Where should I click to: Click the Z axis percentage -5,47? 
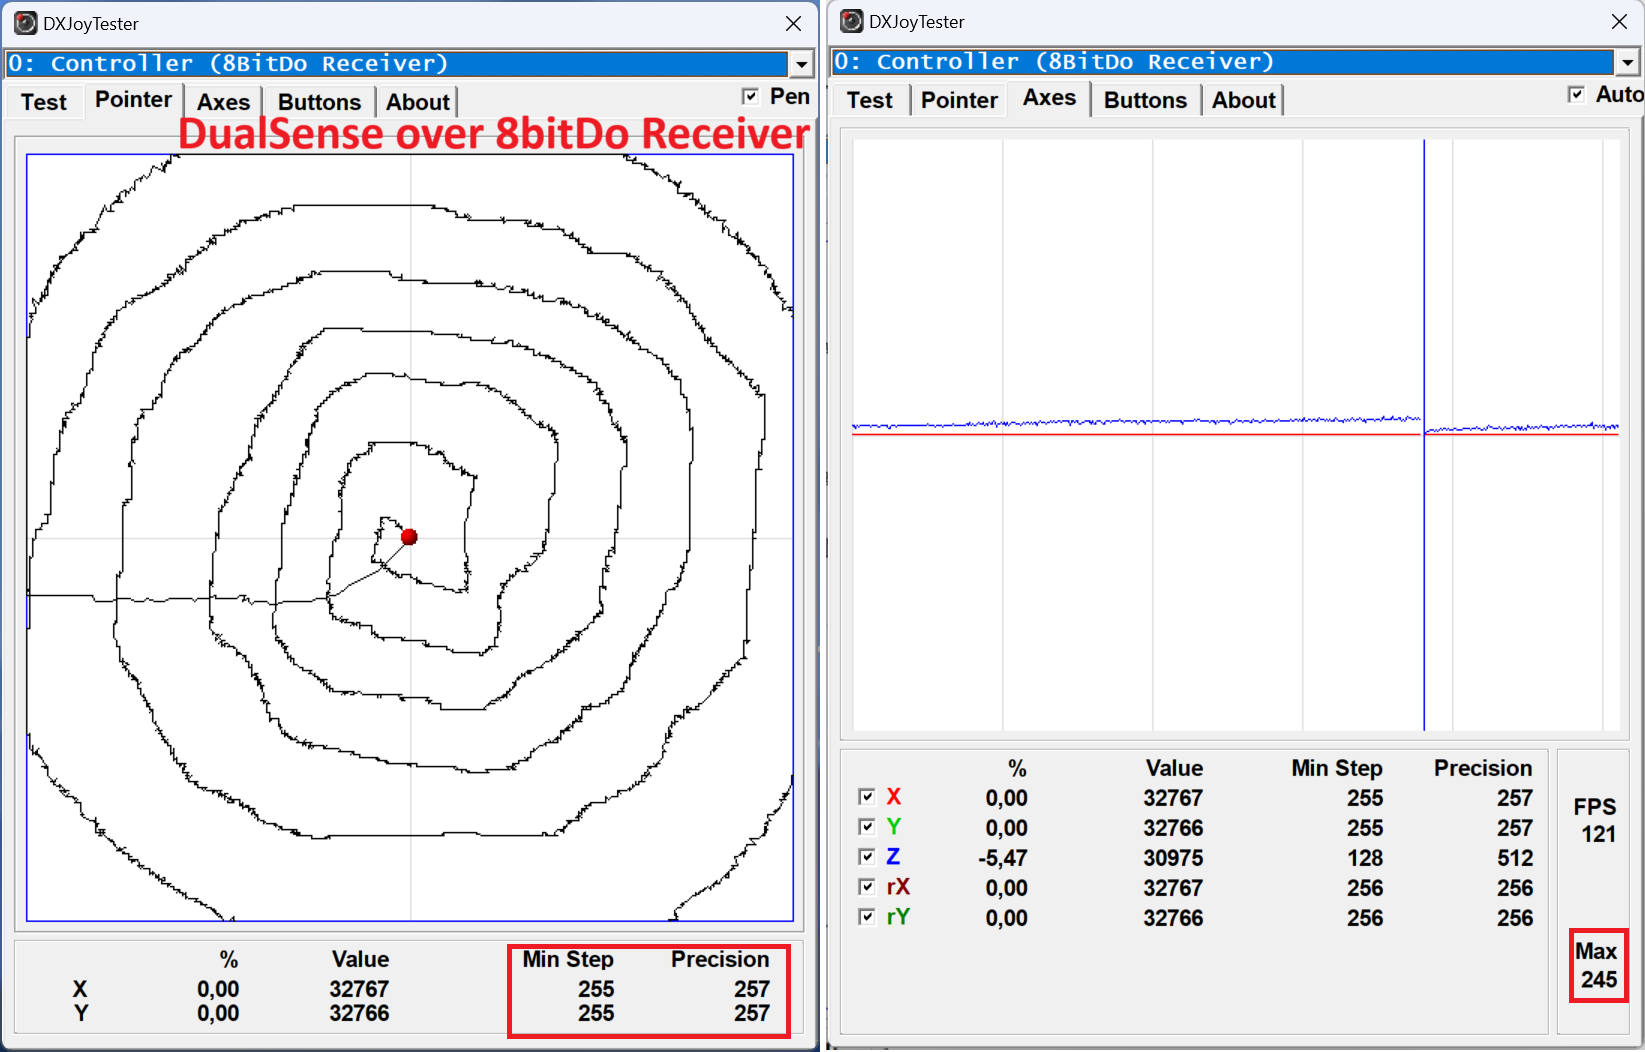coord(1003,858)
